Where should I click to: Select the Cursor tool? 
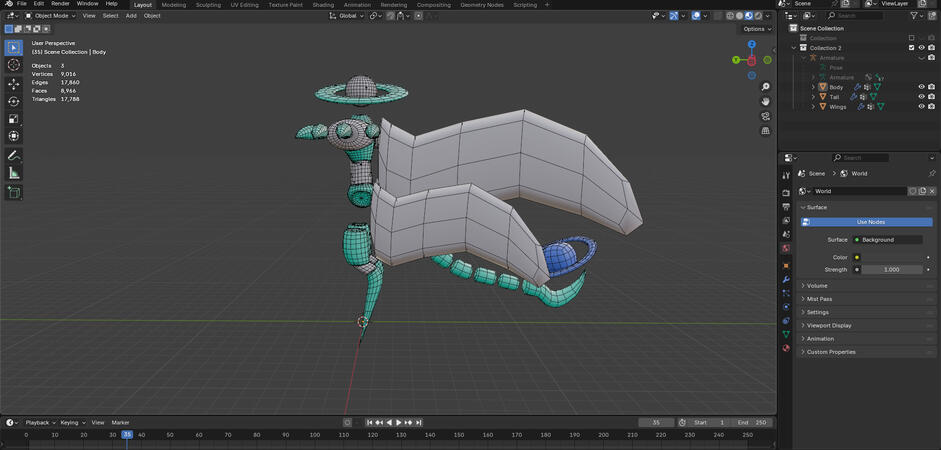14,65
